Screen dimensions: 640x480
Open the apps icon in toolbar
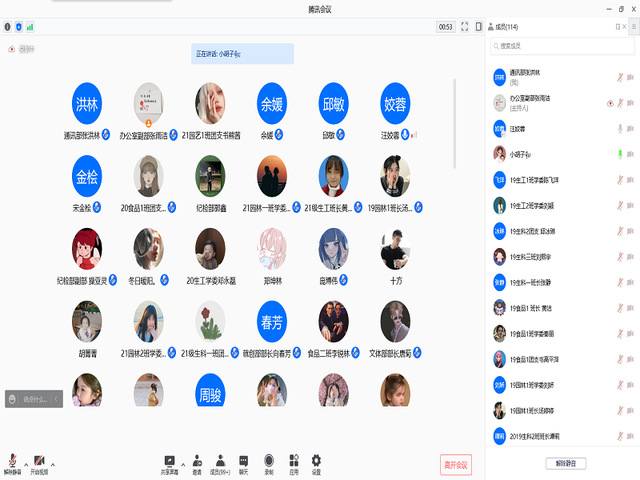point(293,461)
